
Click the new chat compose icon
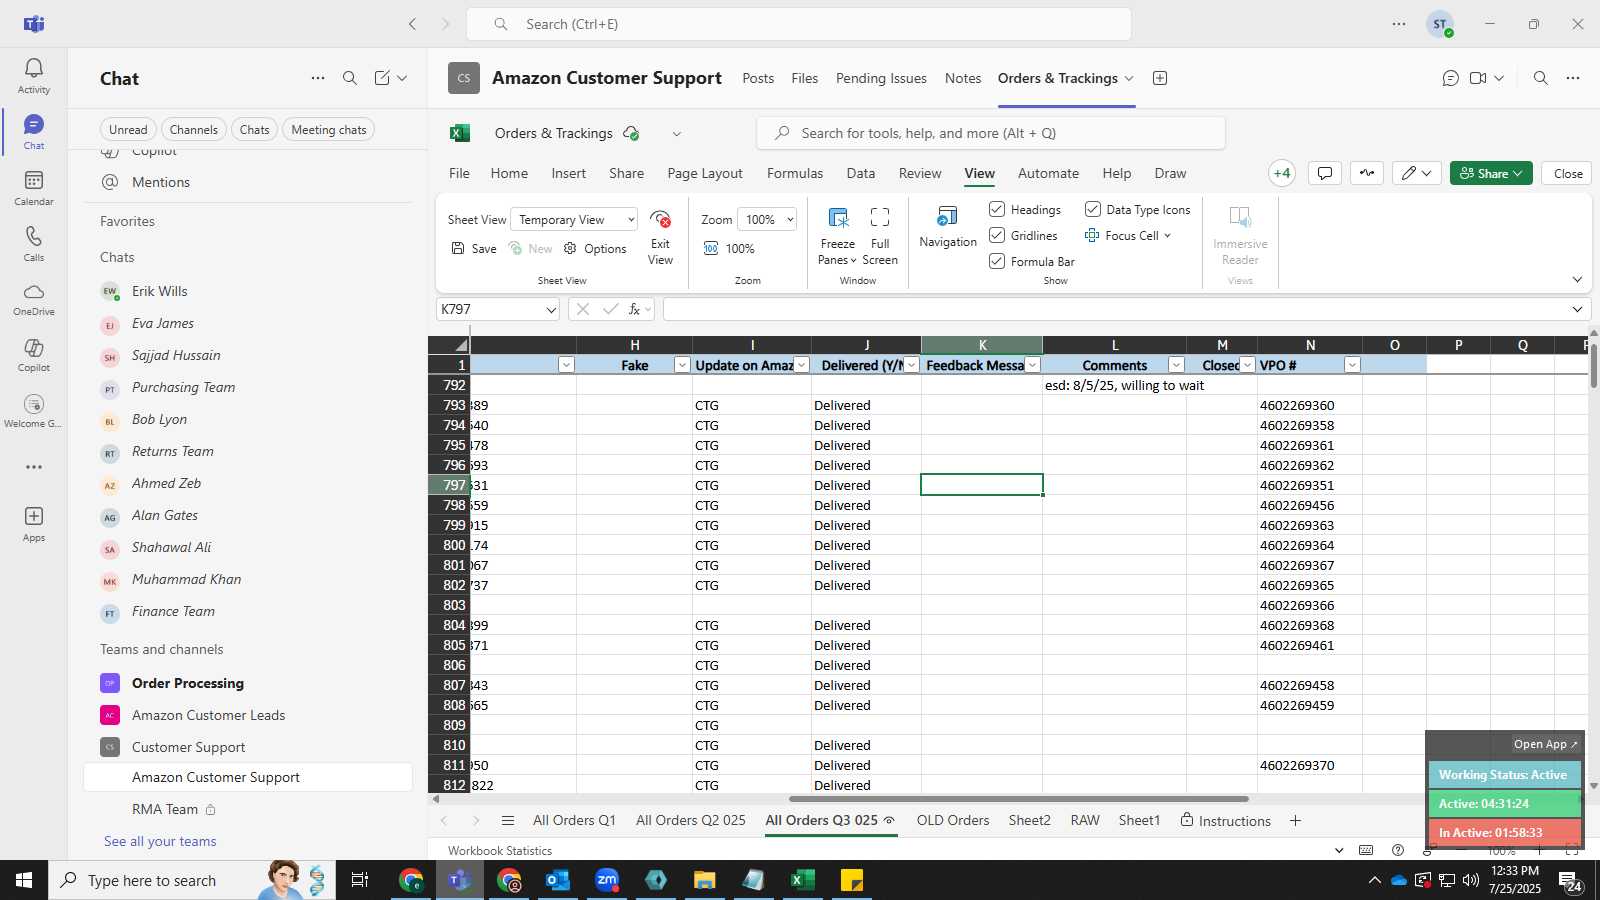coord(382,78)
